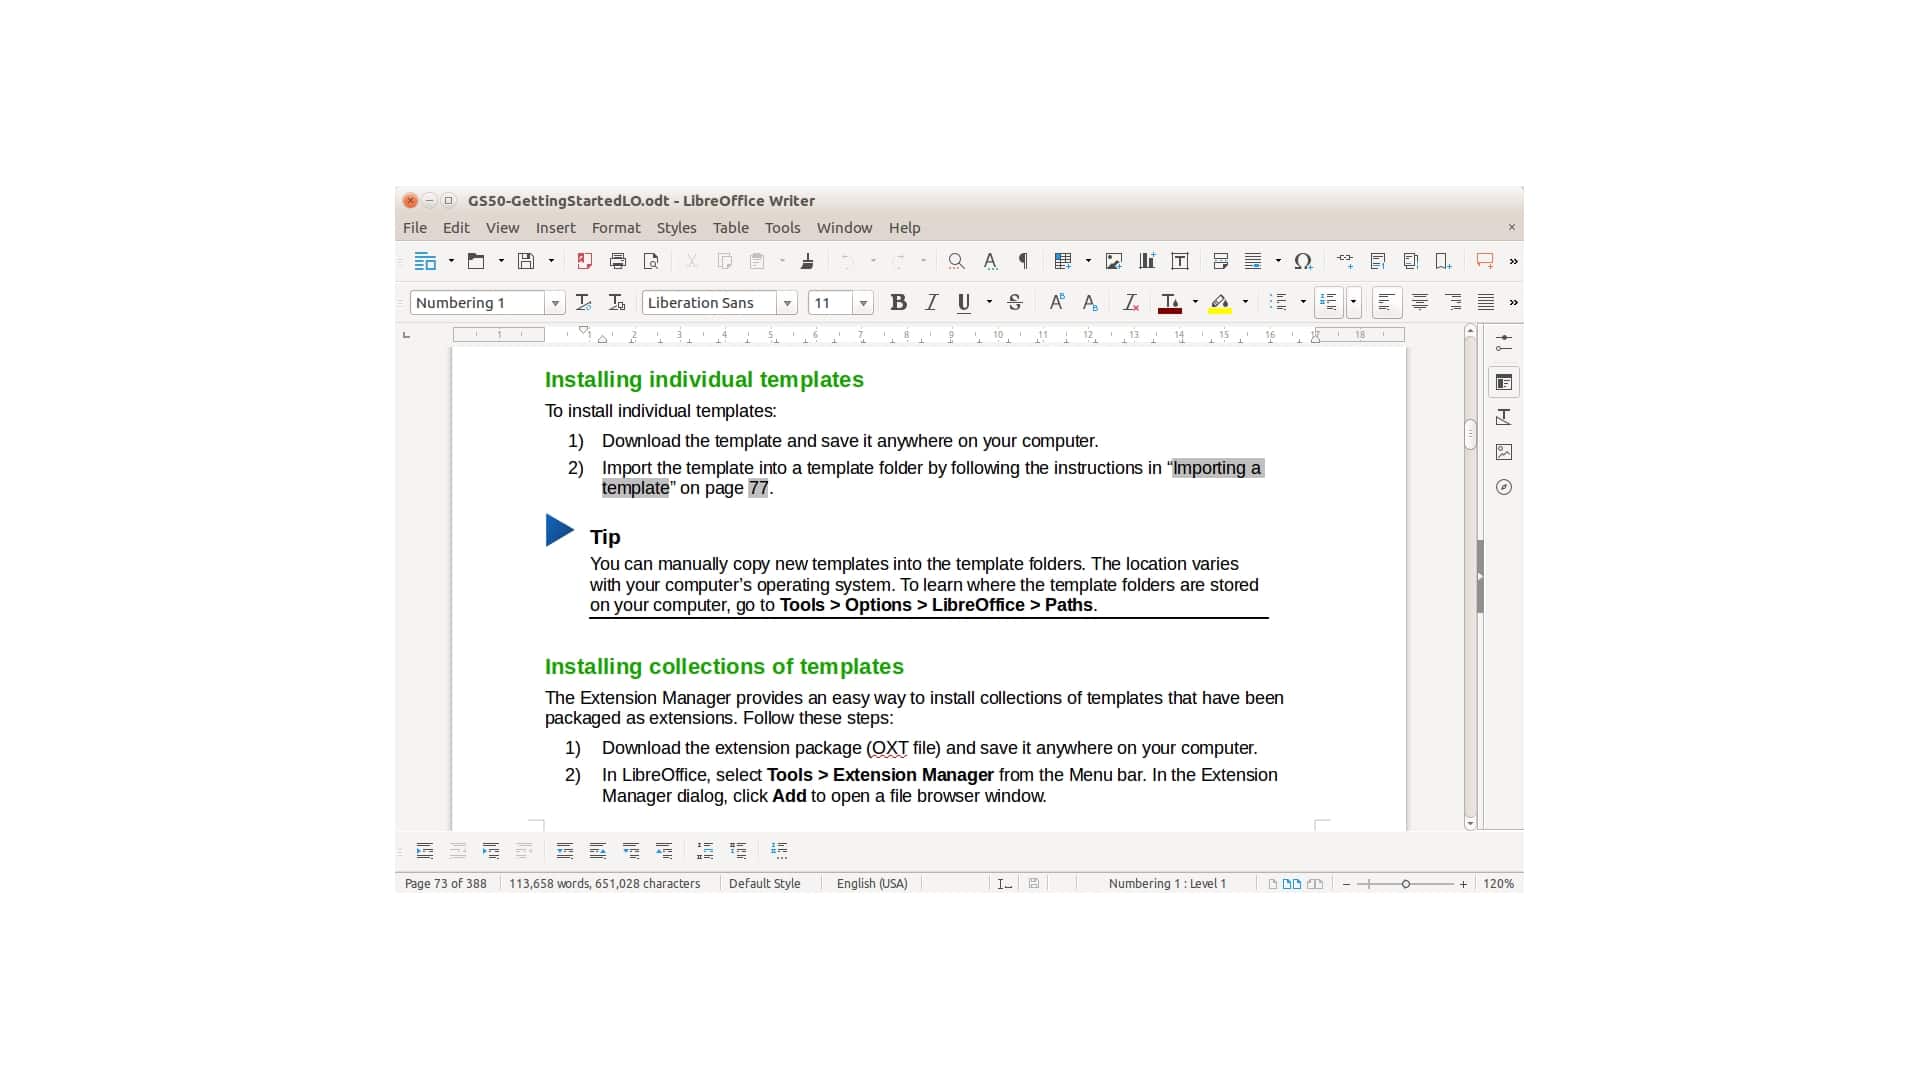Click the Strikethrough formatting icon

pos(1015,303)
